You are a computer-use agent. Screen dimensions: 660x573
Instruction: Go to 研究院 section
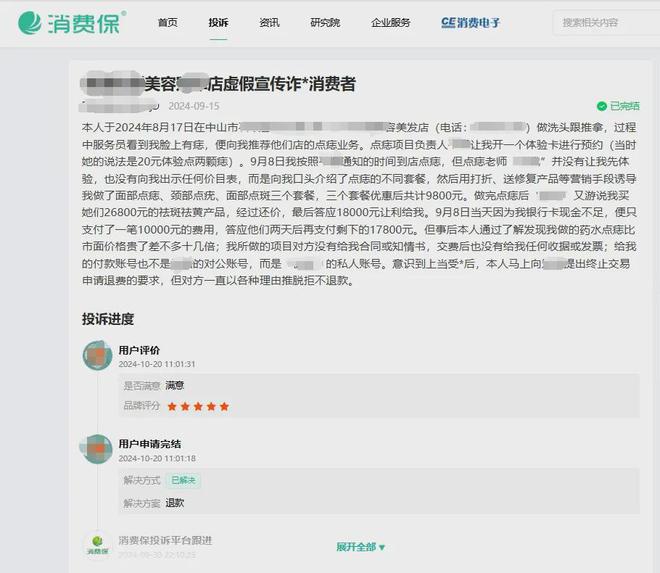tap(325, 22)
